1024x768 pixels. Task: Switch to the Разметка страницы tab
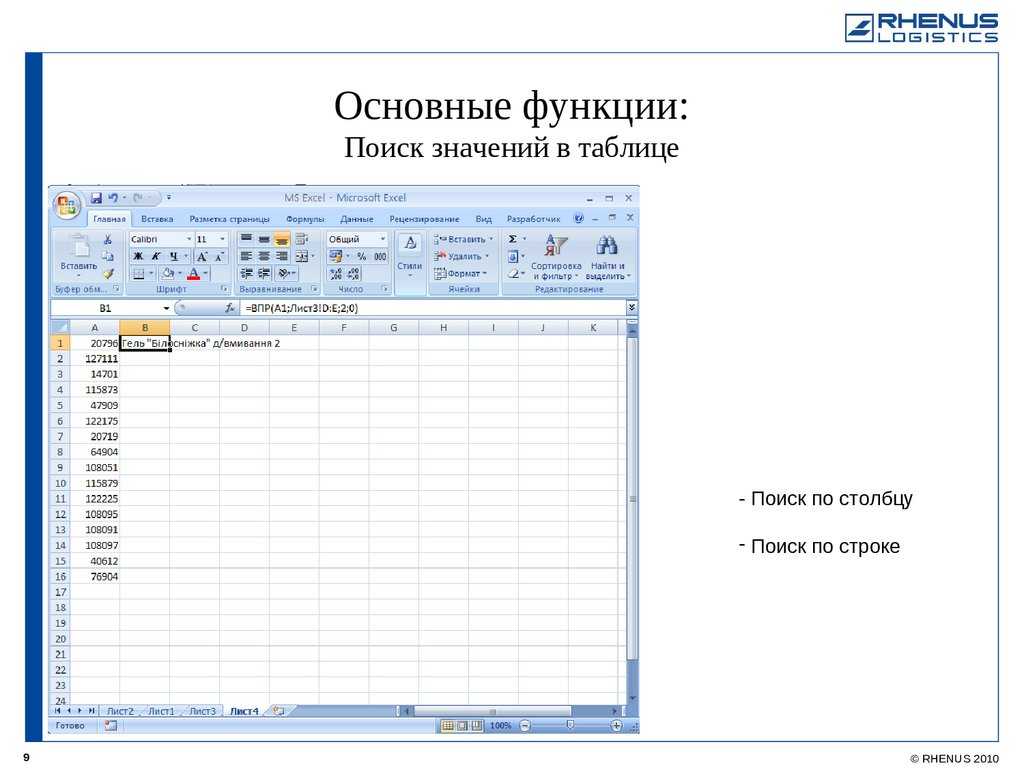(229, 219)
